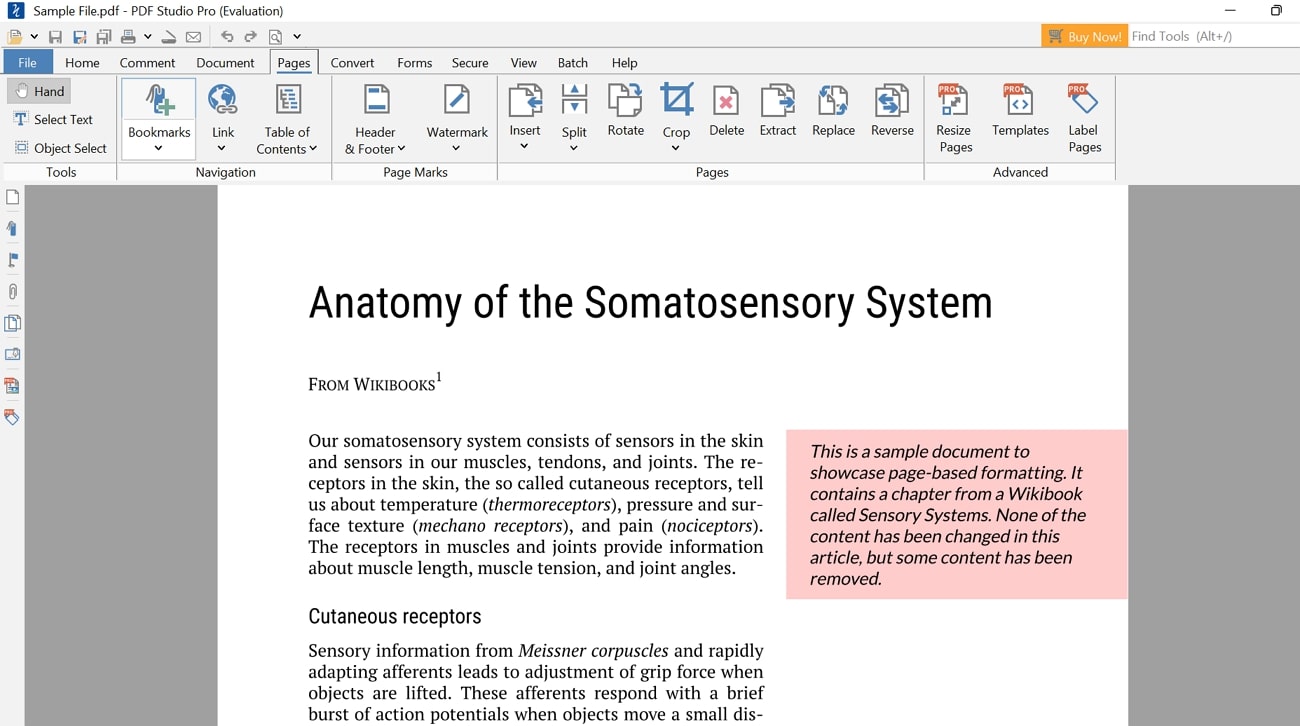Expand the Link dropdown arrow

(x=222, y=149)
